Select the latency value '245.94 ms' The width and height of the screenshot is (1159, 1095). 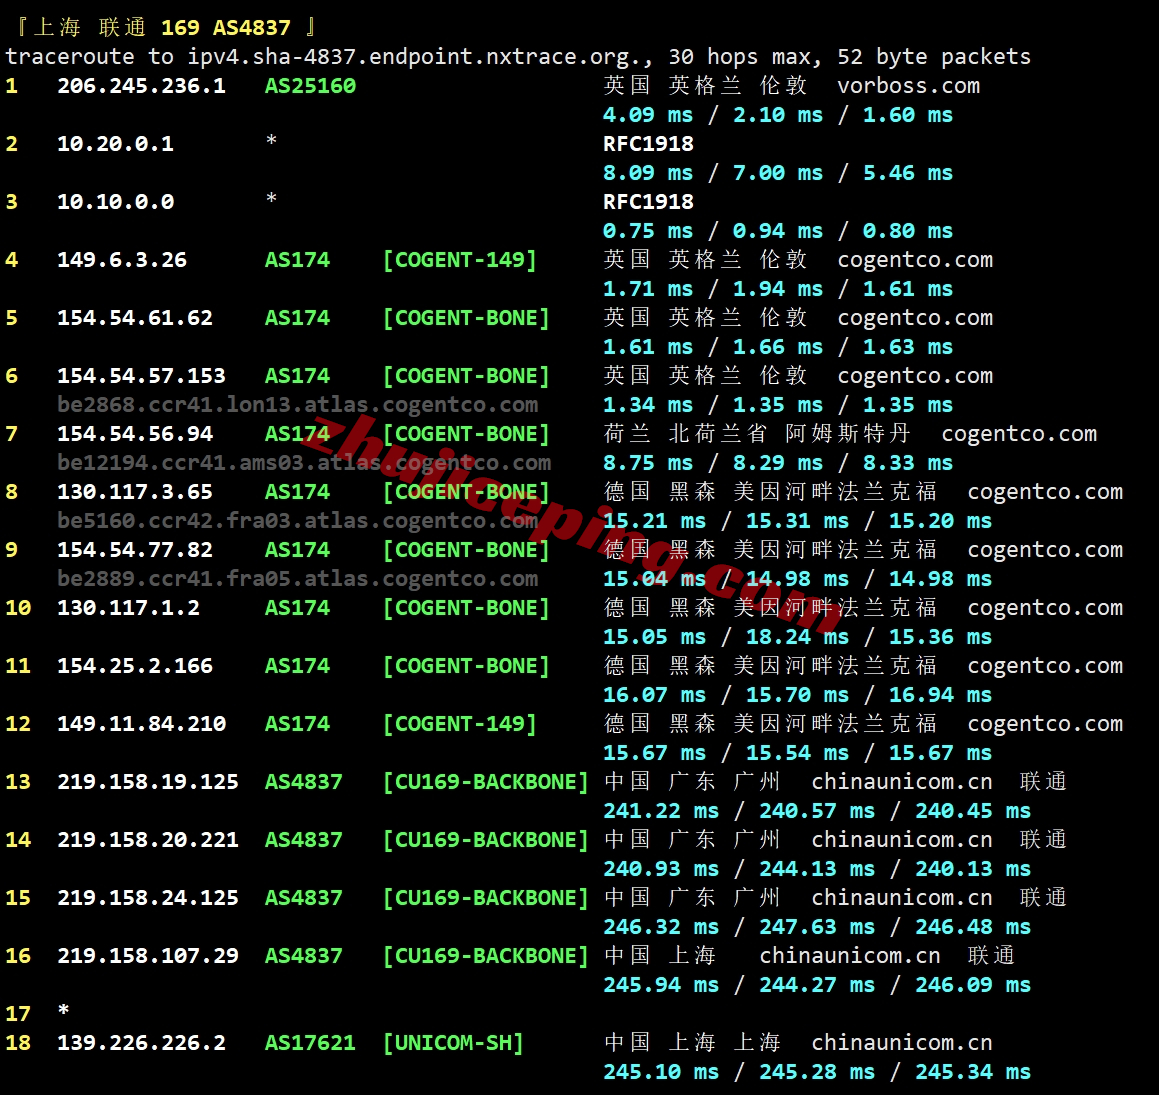[662, 986]
